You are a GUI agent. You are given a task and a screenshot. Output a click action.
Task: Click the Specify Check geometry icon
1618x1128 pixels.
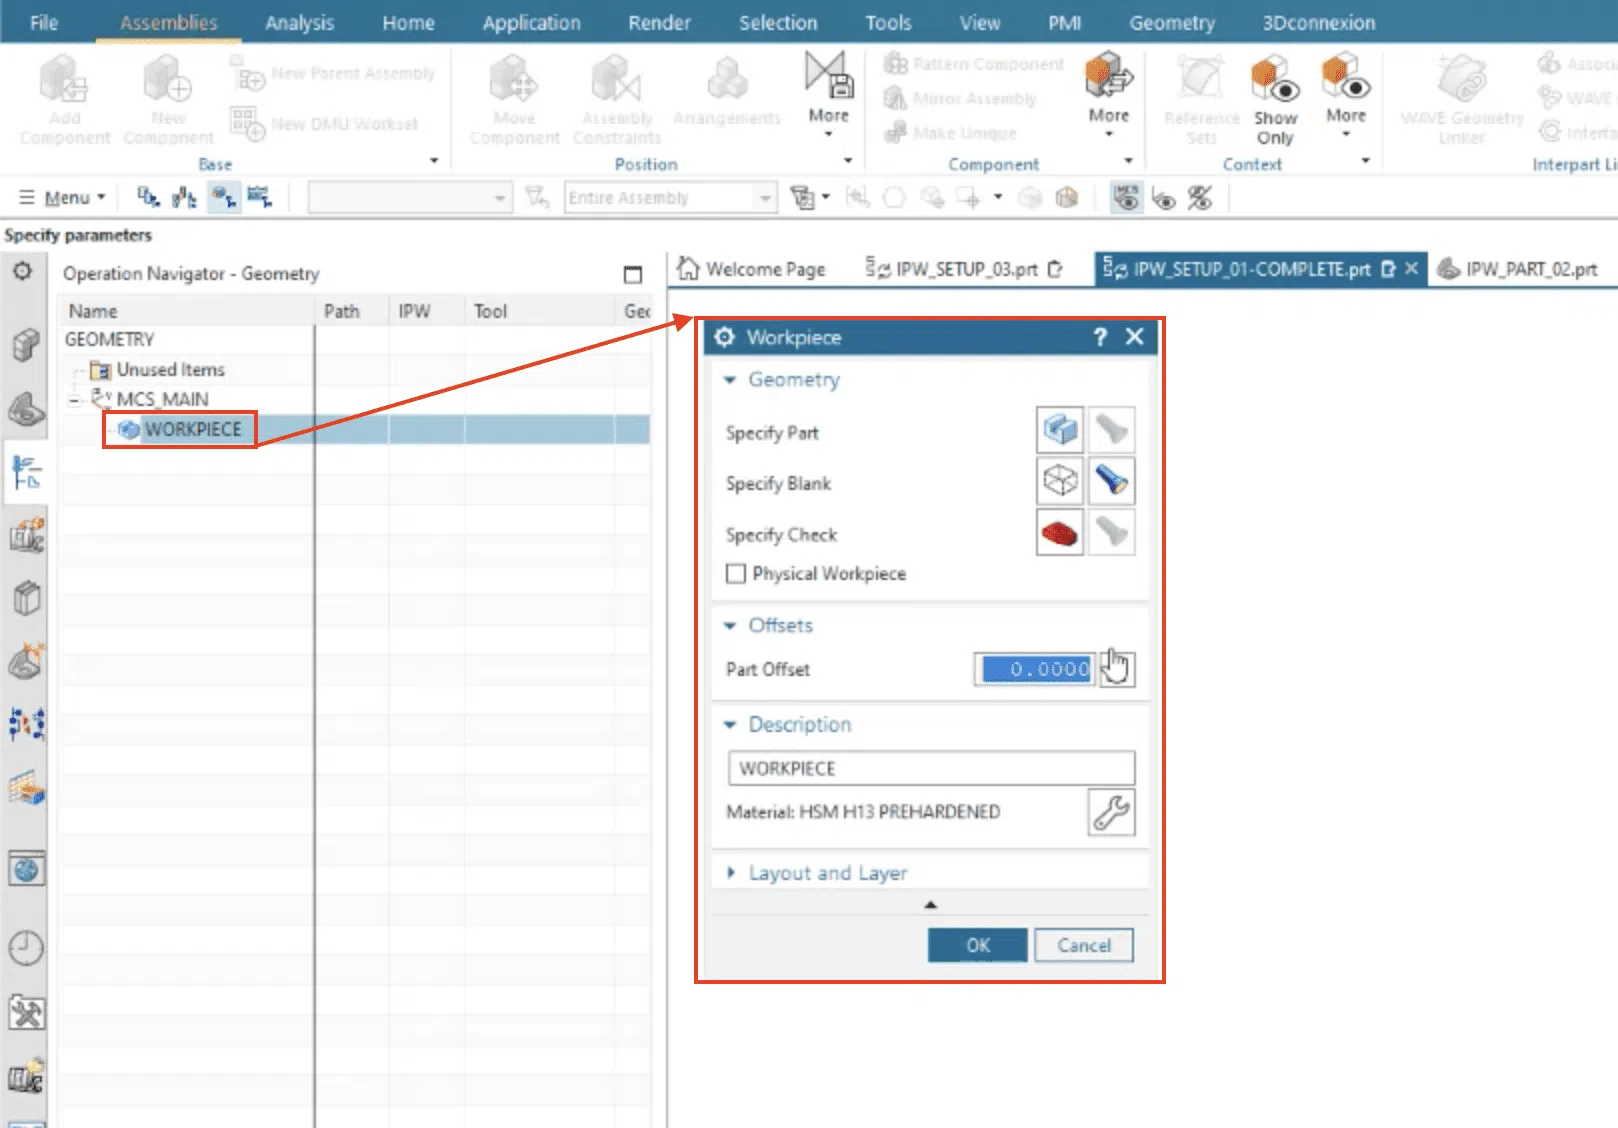tap(1059, 534)
